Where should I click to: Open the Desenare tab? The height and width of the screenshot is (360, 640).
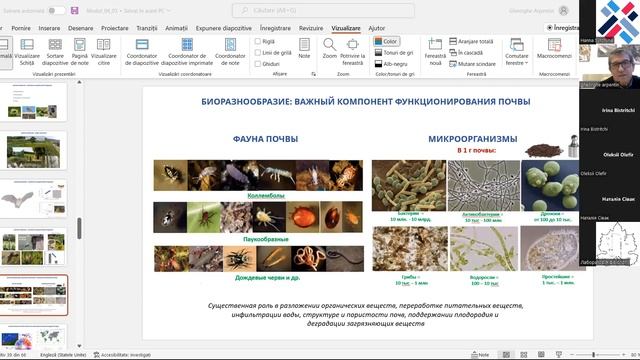click(80, 28)
